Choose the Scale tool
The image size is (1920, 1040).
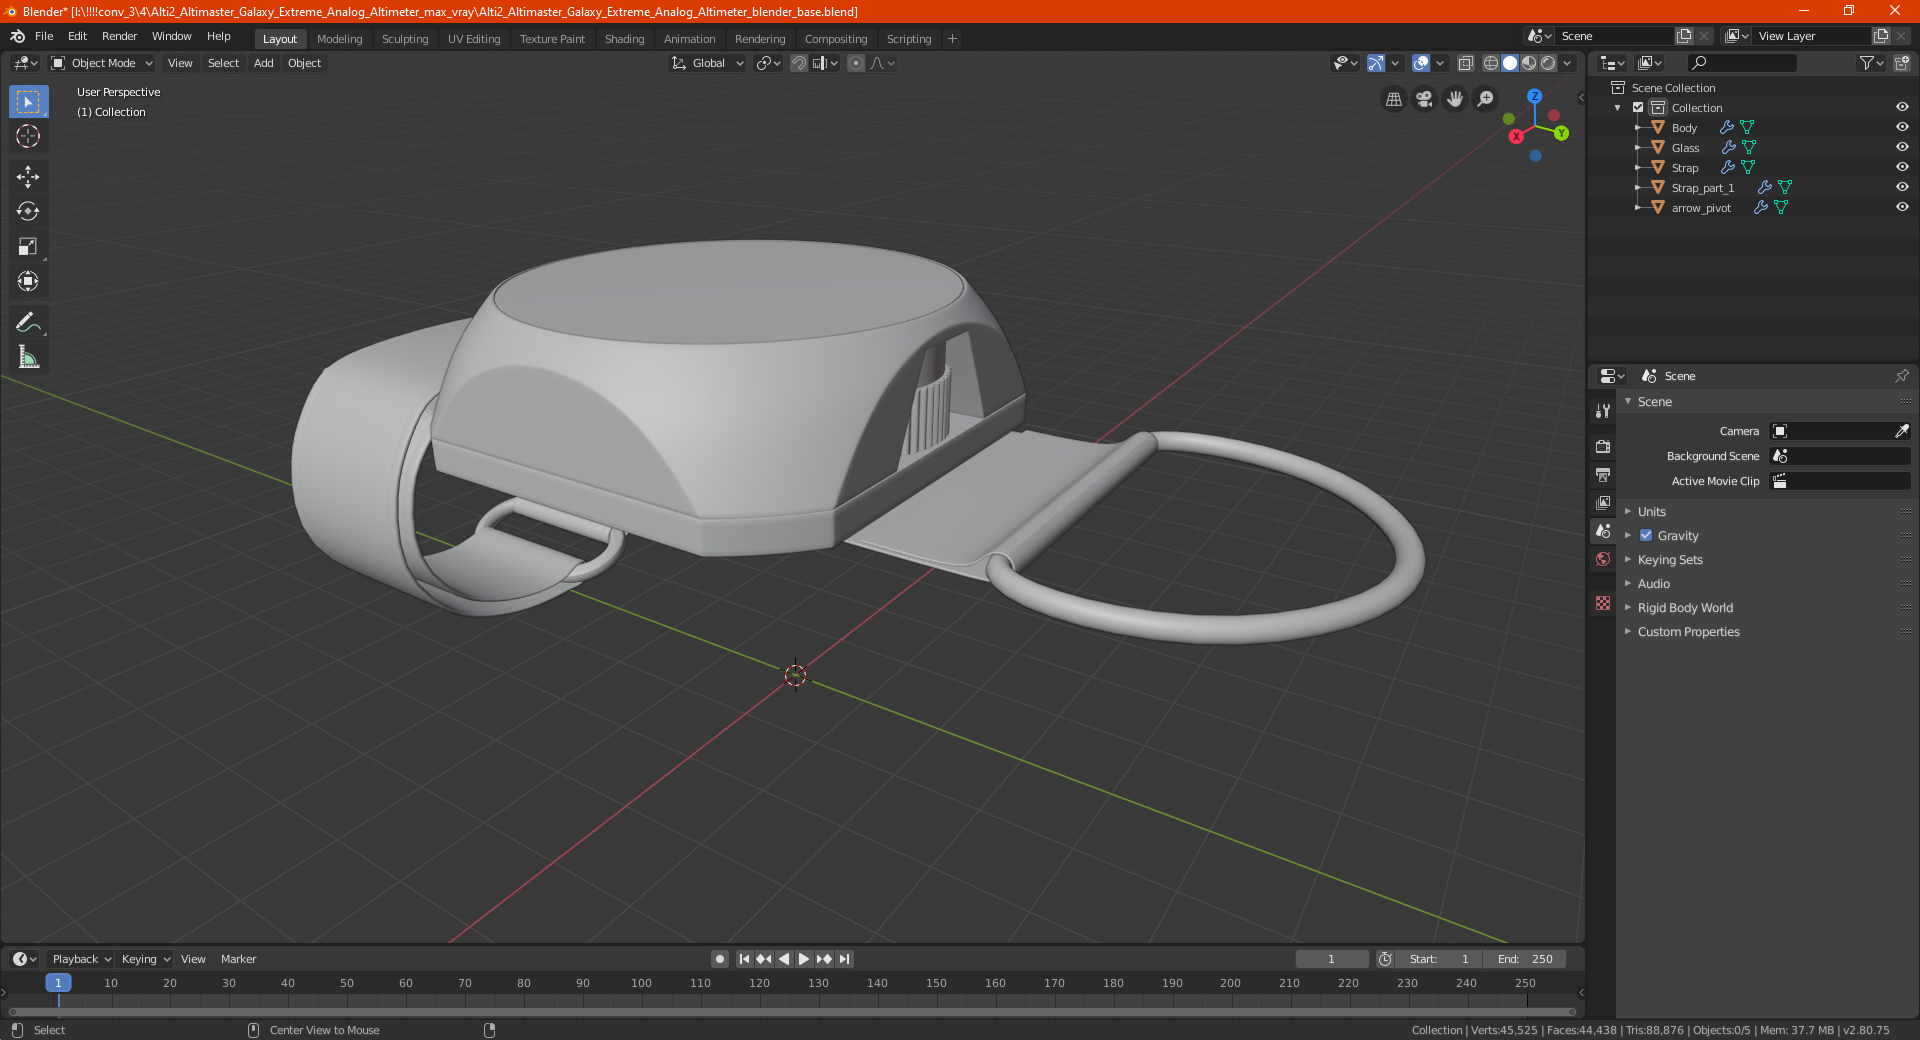28,247
